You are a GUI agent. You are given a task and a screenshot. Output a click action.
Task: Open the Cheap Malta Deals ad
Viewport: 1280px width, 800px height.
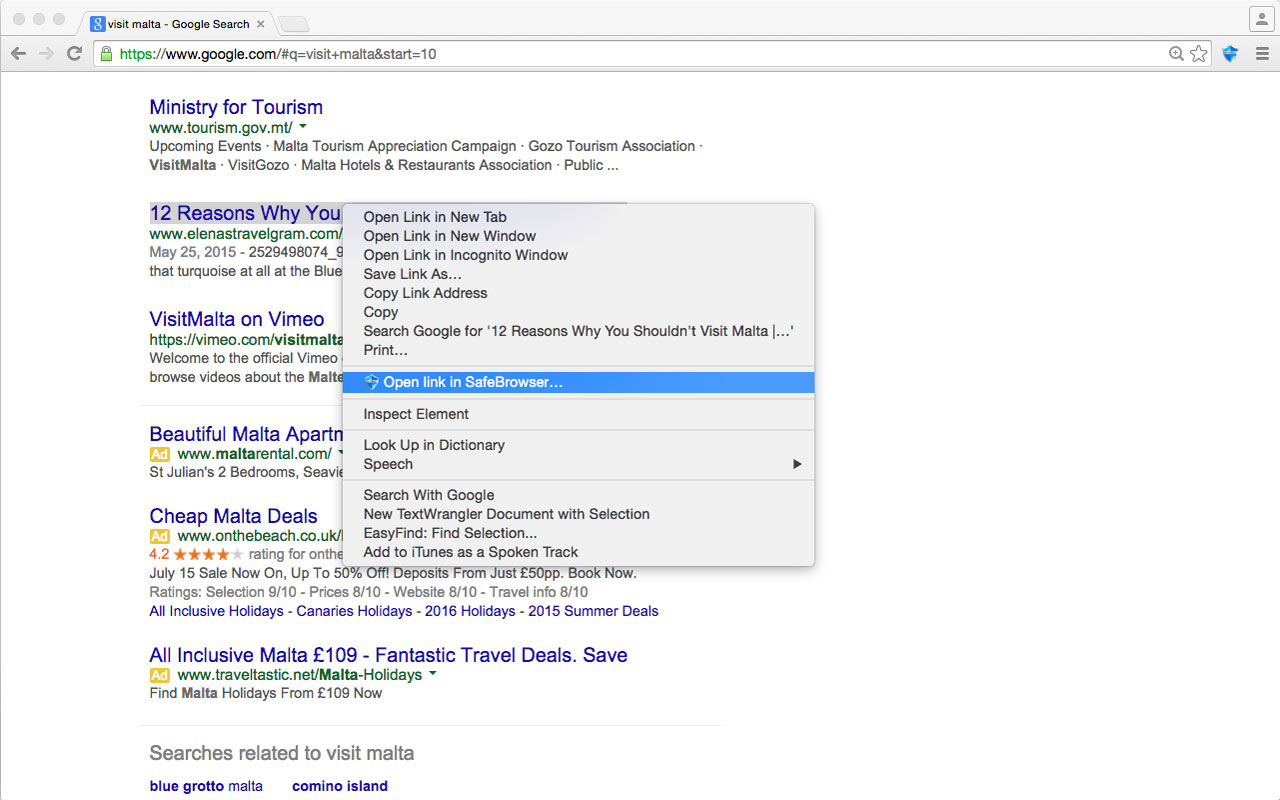click(233, 516)
